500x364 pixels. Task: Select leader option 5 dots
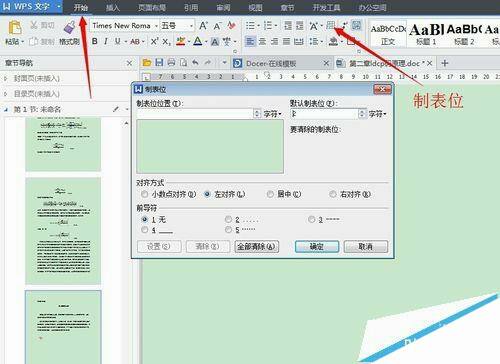point(228,230)
